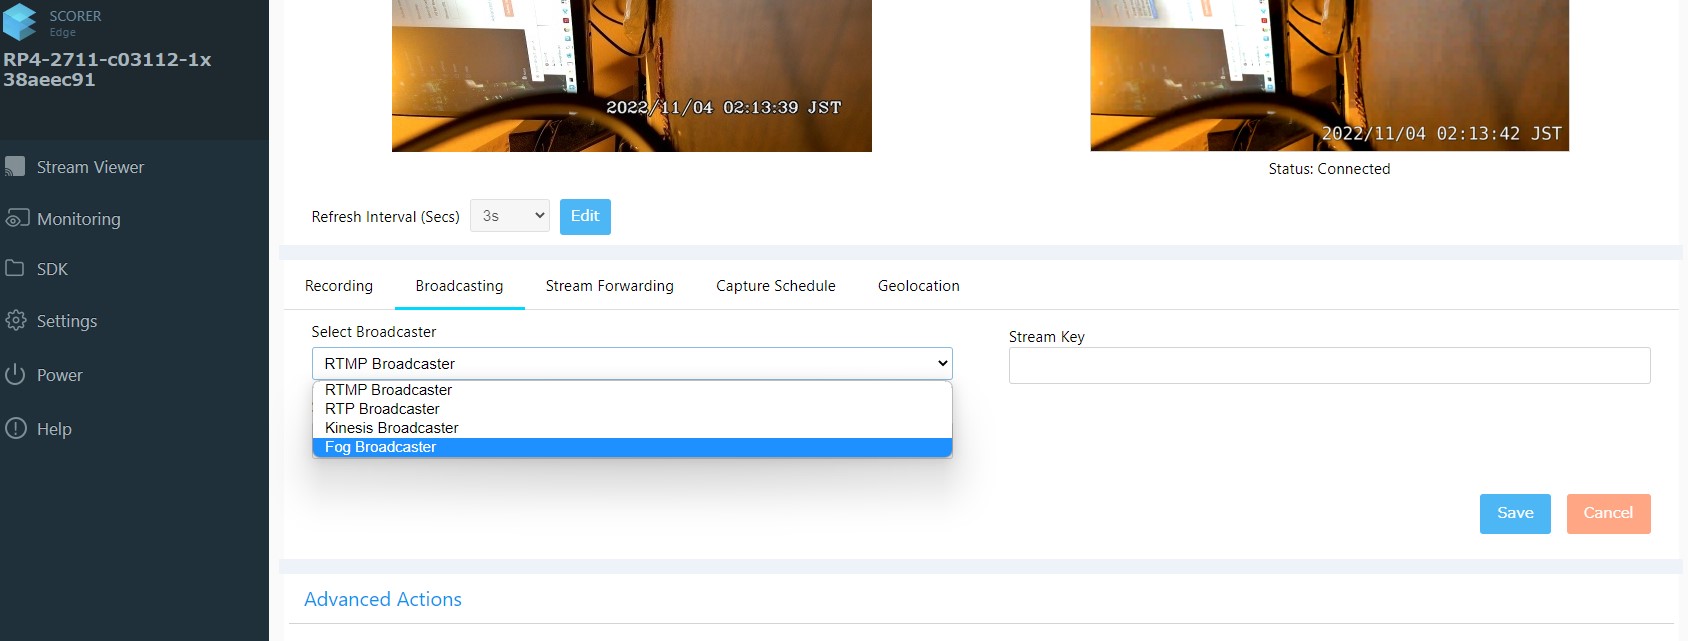Click the left camera preview thumbnail

[x=631, y=75]
